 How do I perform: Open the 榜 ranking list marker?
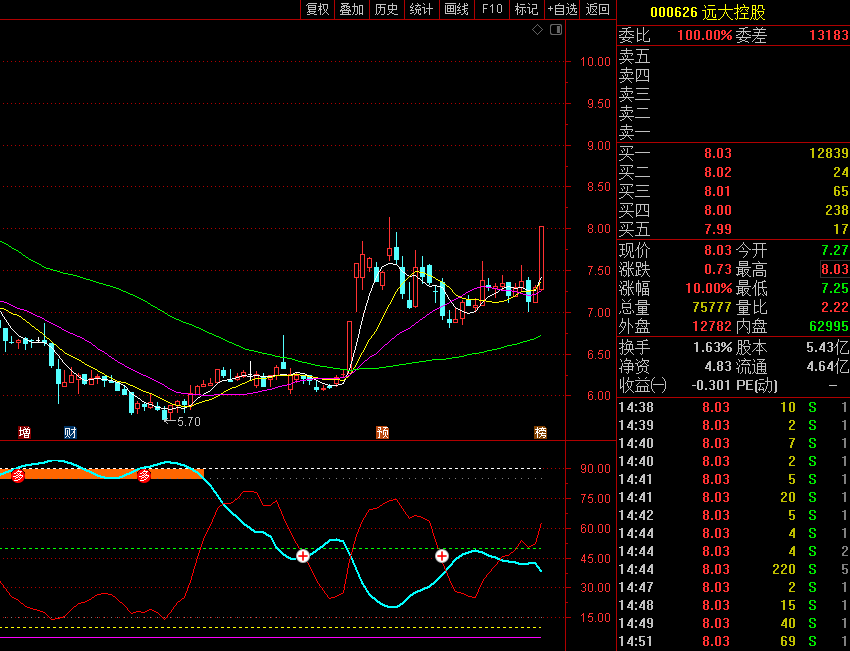click(x=540, y=433)
